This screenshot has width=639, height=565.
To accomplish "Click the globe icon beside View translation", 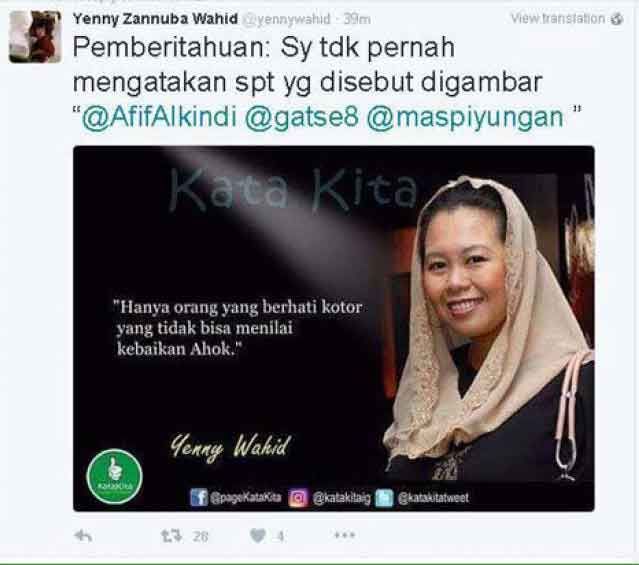I will (x=617, y=19).
